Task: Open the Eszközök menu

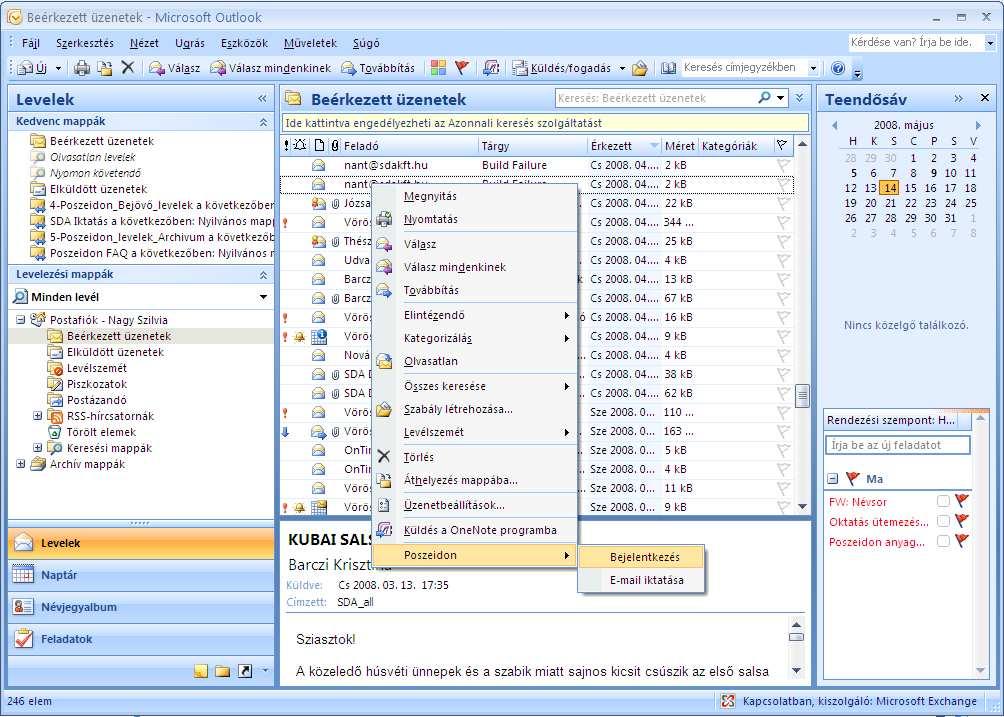Action: pos(244,43)
